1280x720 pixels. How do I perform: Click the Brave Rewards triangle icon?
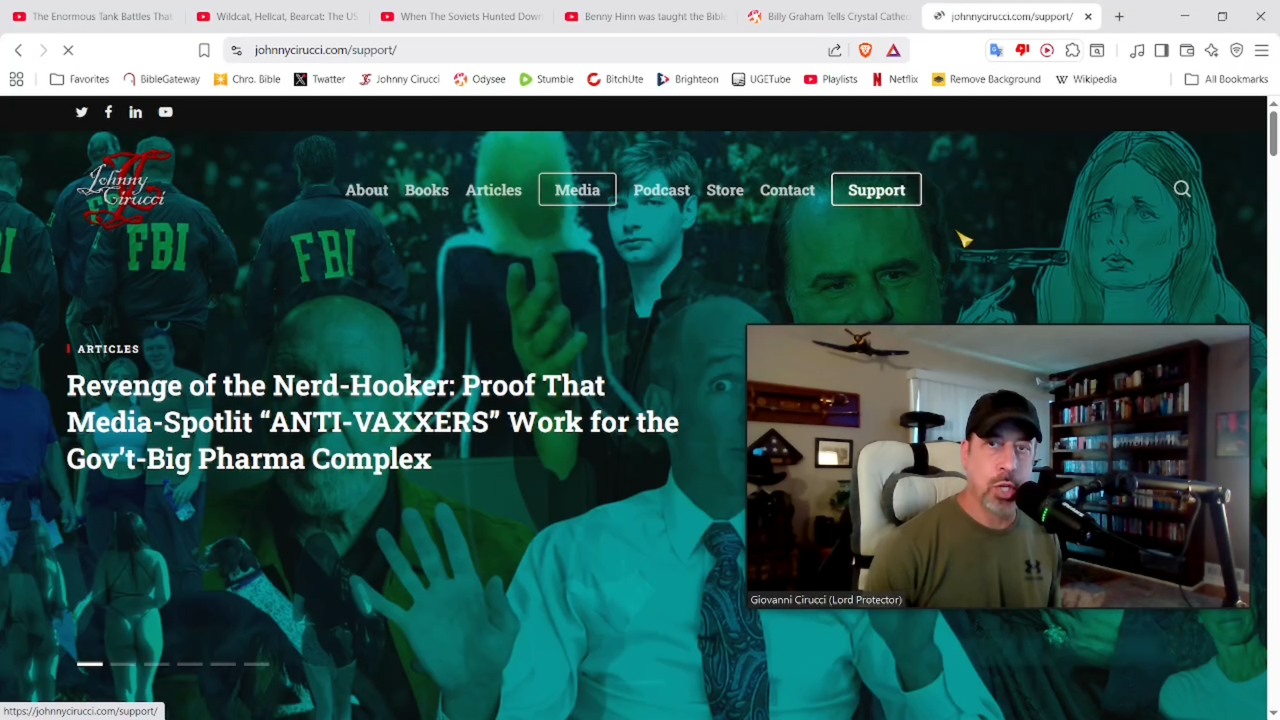coord(893,50)
